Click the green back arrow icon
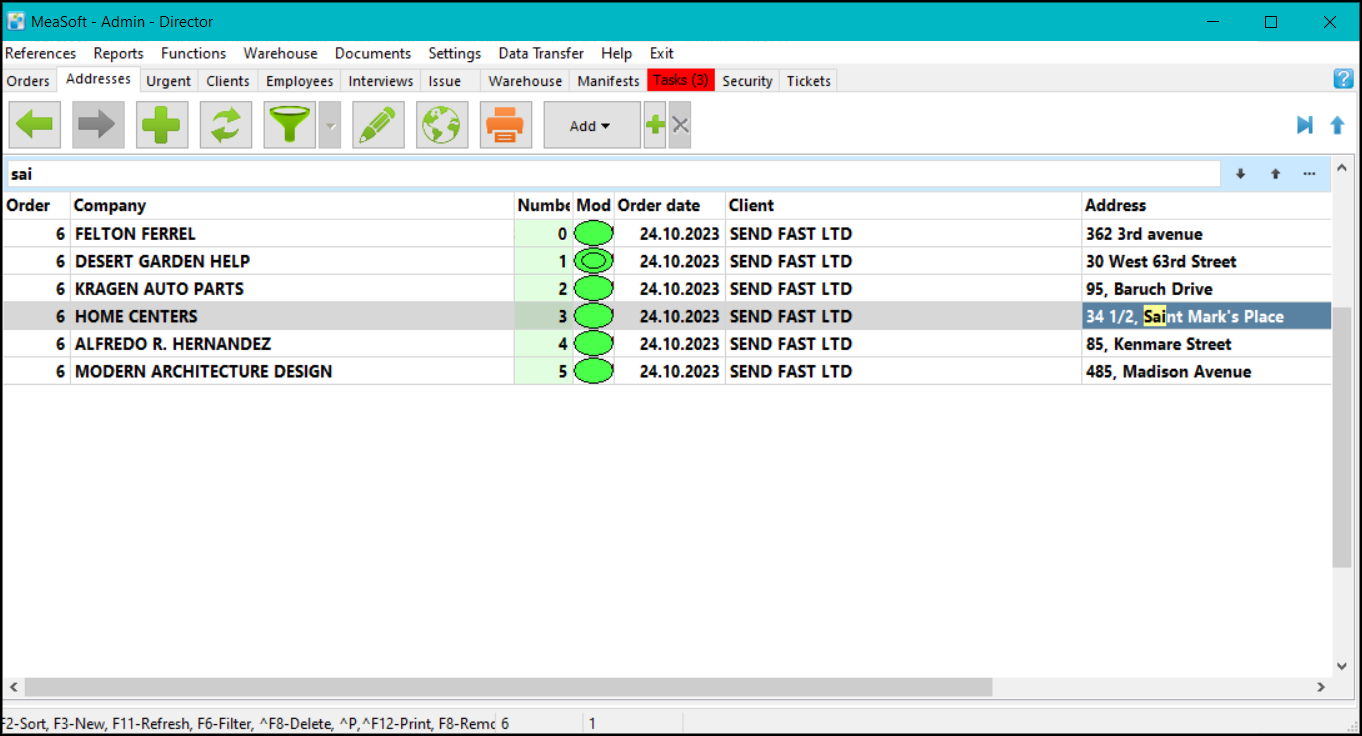This screenshot has height=736, width=1362. pyautogui.click(x=35, y=126)
